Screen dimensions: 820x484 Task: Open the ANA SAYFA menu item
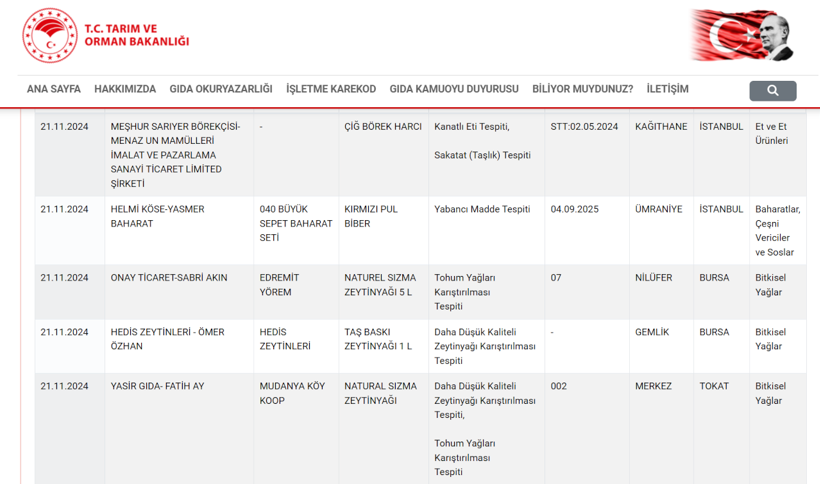(53, 89)
